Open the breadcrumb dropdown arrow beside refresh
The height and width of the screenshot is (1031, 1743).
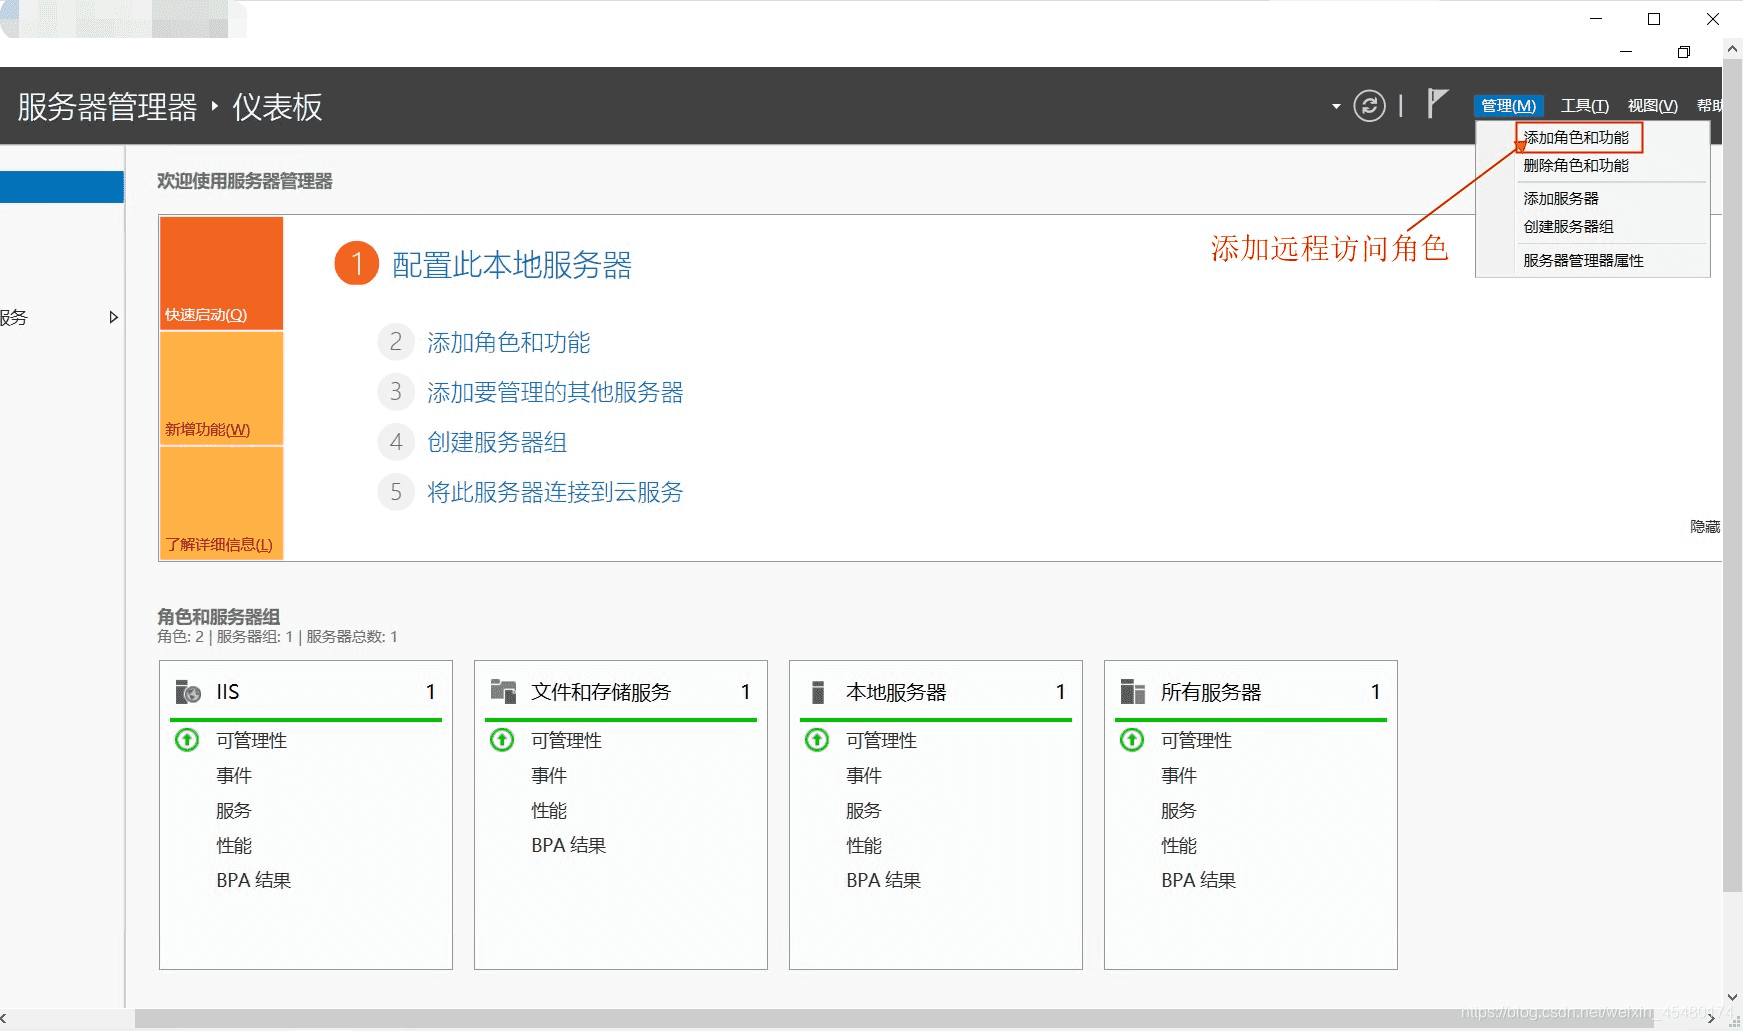pyautogui.click(x=1336, y=106)
